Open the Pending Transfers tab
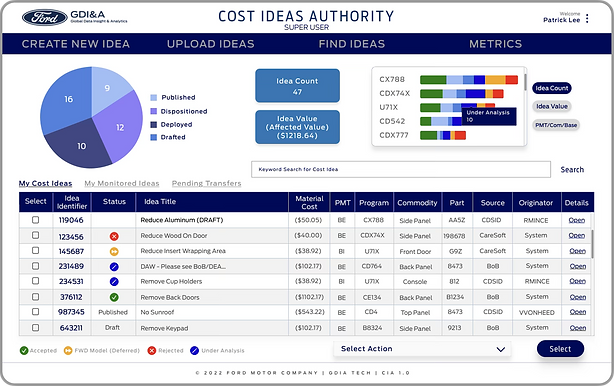The width and height of the screenshot is (614, 386). click(206, 183)
